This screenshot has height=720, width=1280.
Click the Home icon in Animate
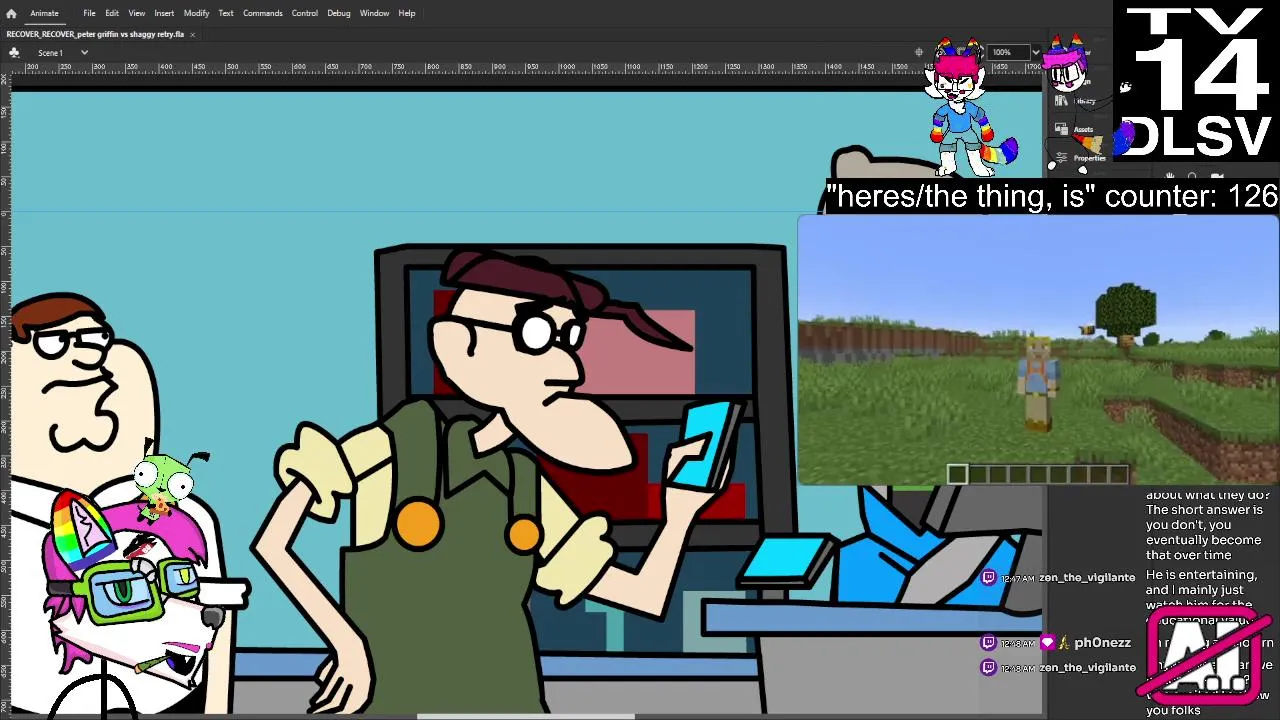tap(11, 13)
